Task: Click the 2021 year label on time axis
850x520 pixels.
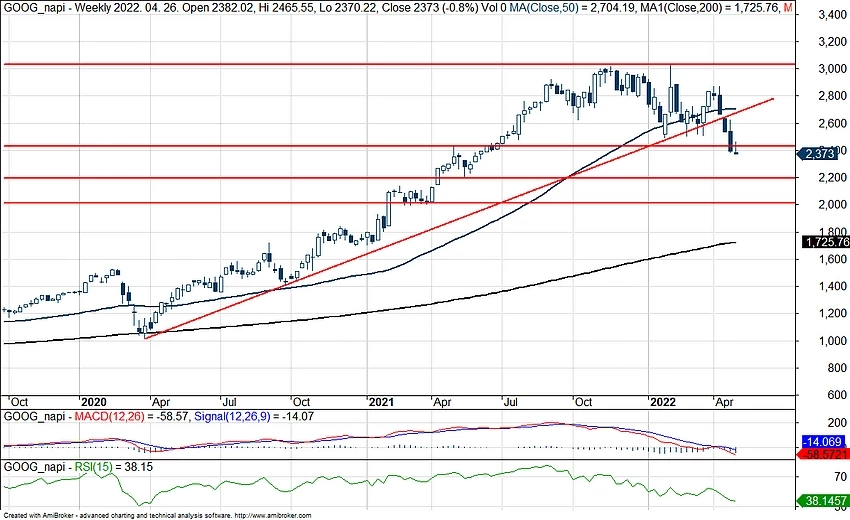Action: (x=381, y=402)
